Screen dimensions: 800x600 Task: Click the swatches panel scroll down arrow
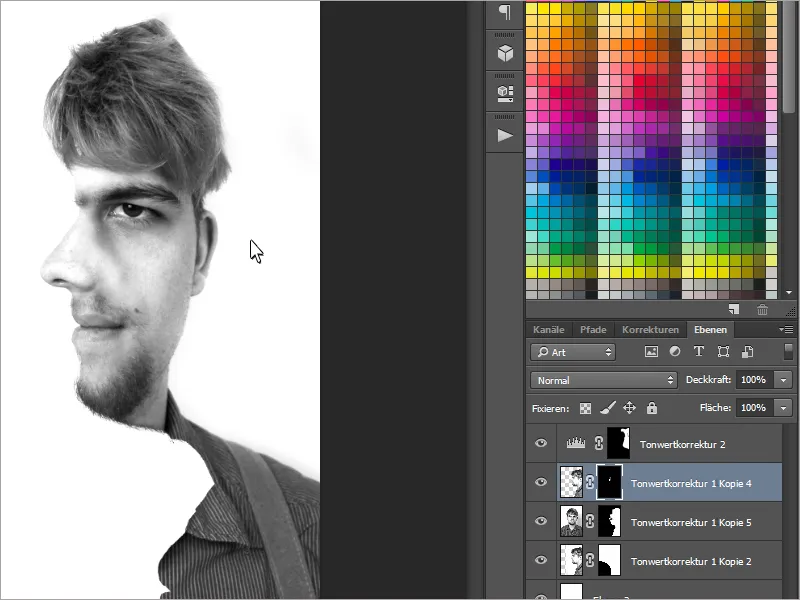pos(789,293)
